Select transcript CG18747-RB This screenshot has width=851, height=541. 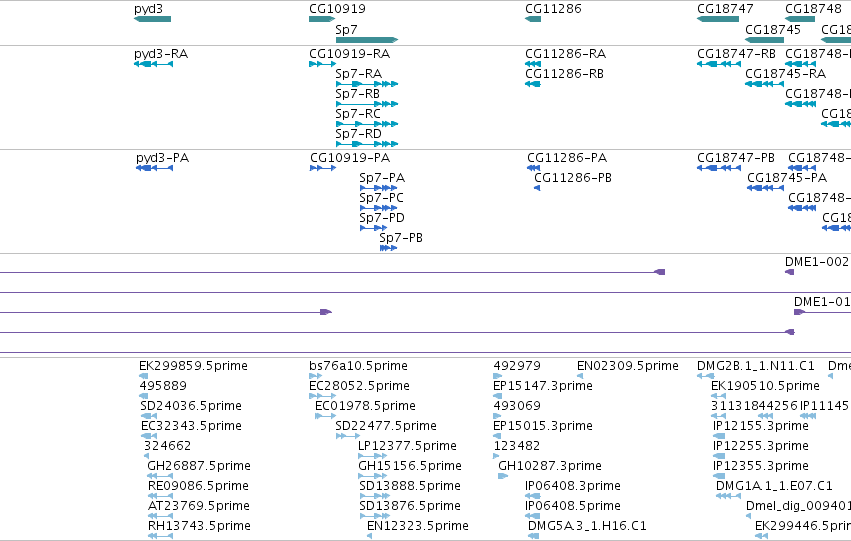(719, 64)
